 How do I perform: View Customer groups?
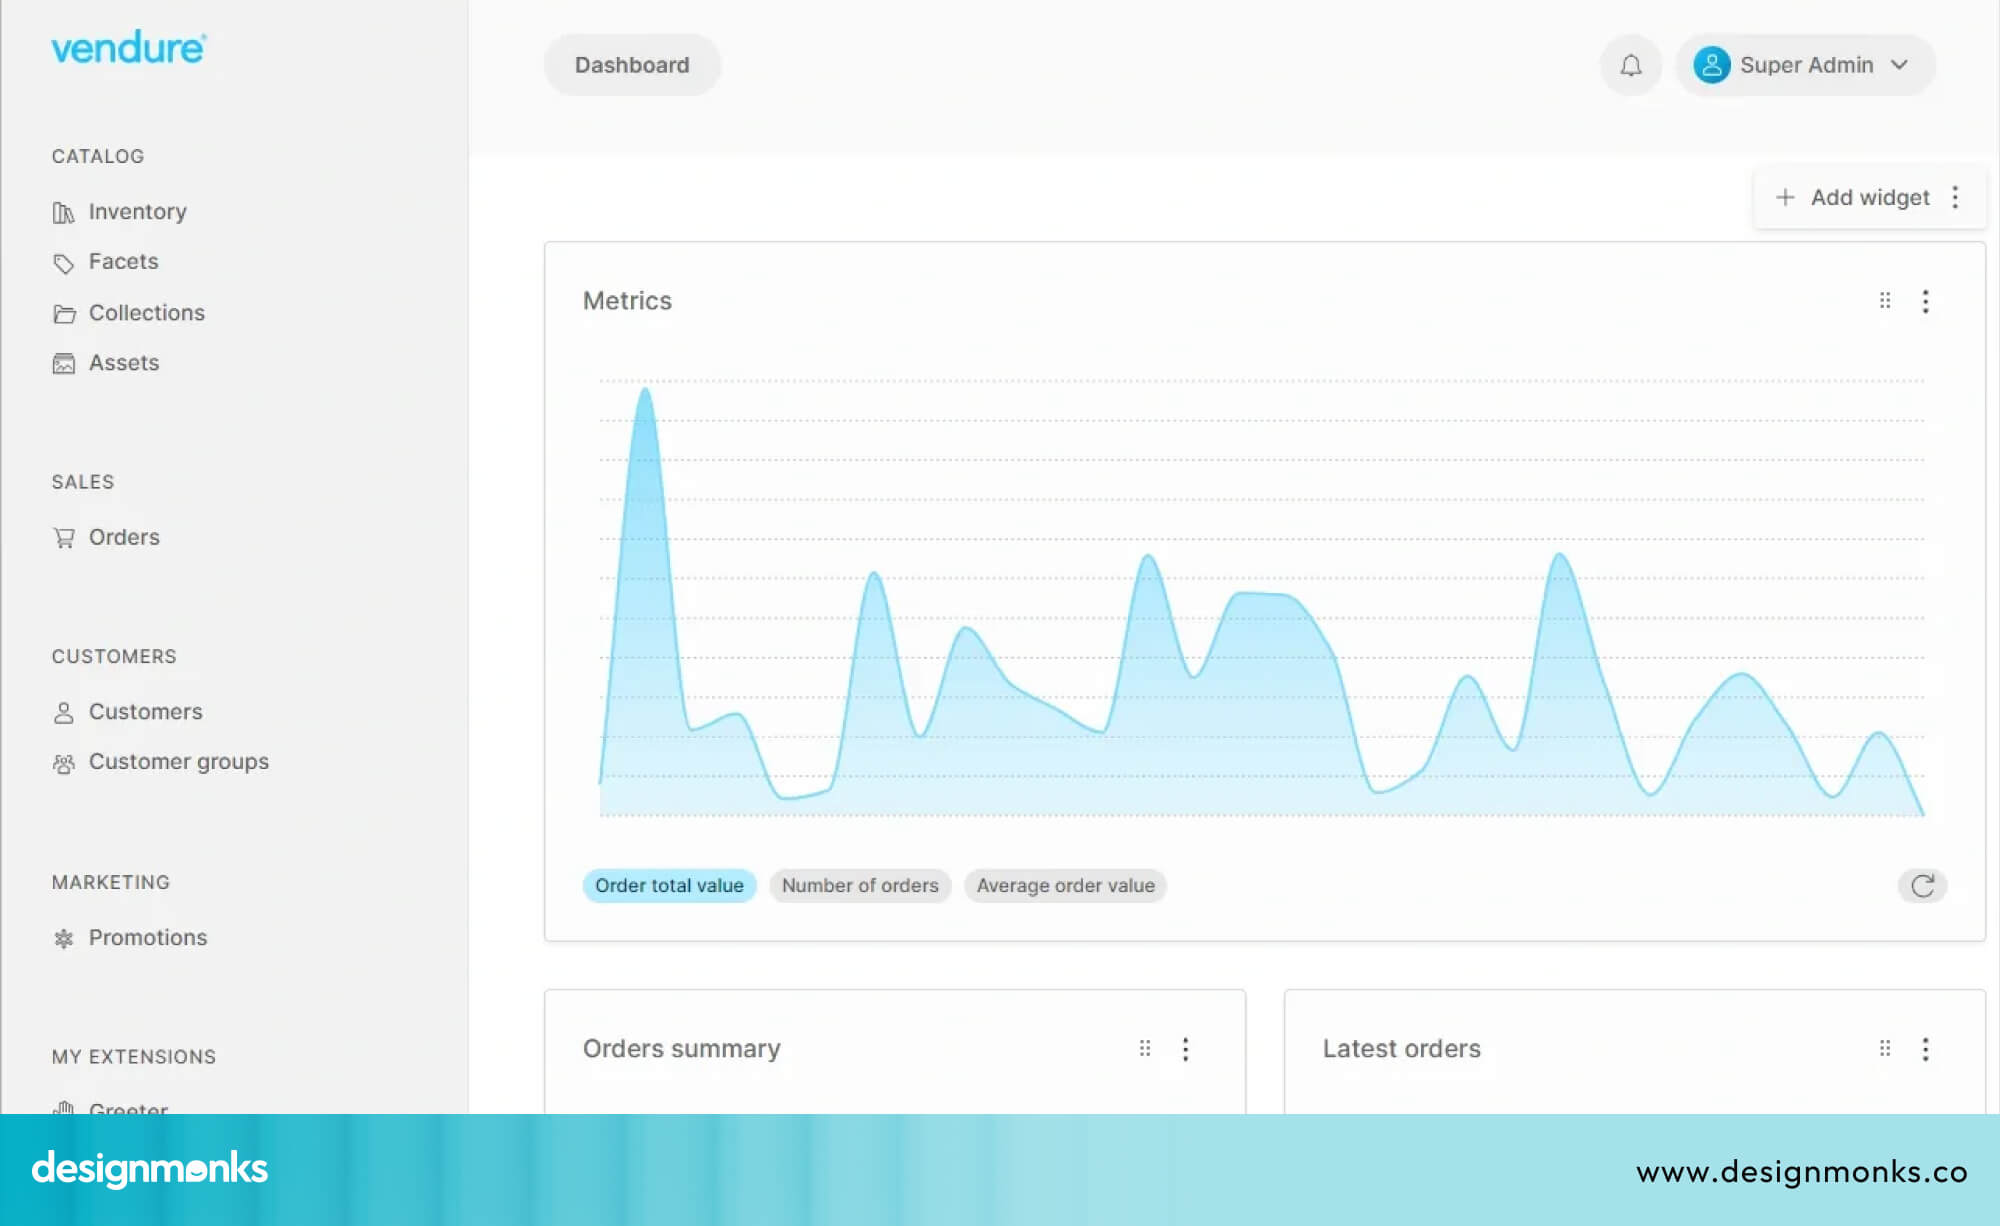pos(178,761)
